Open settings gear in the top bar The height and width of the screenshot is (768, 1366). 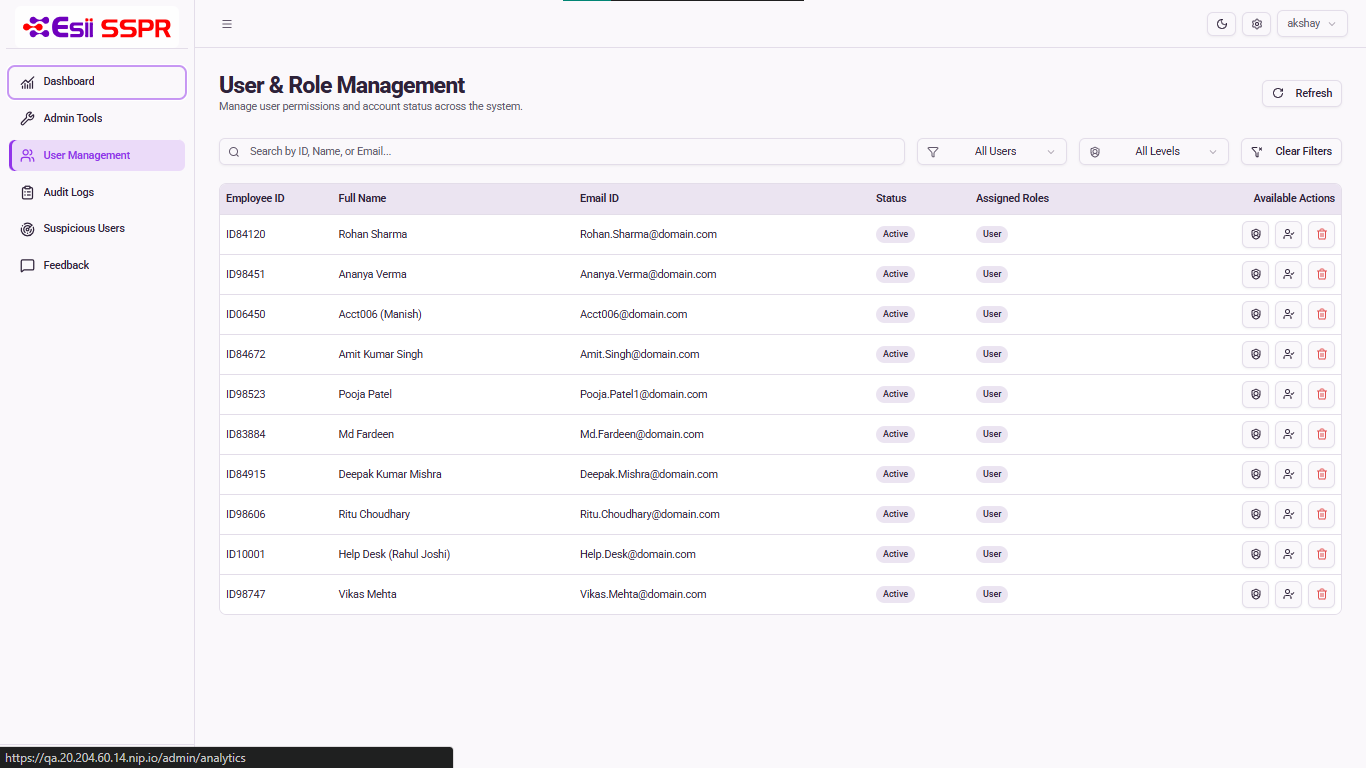coord(1257,24)
